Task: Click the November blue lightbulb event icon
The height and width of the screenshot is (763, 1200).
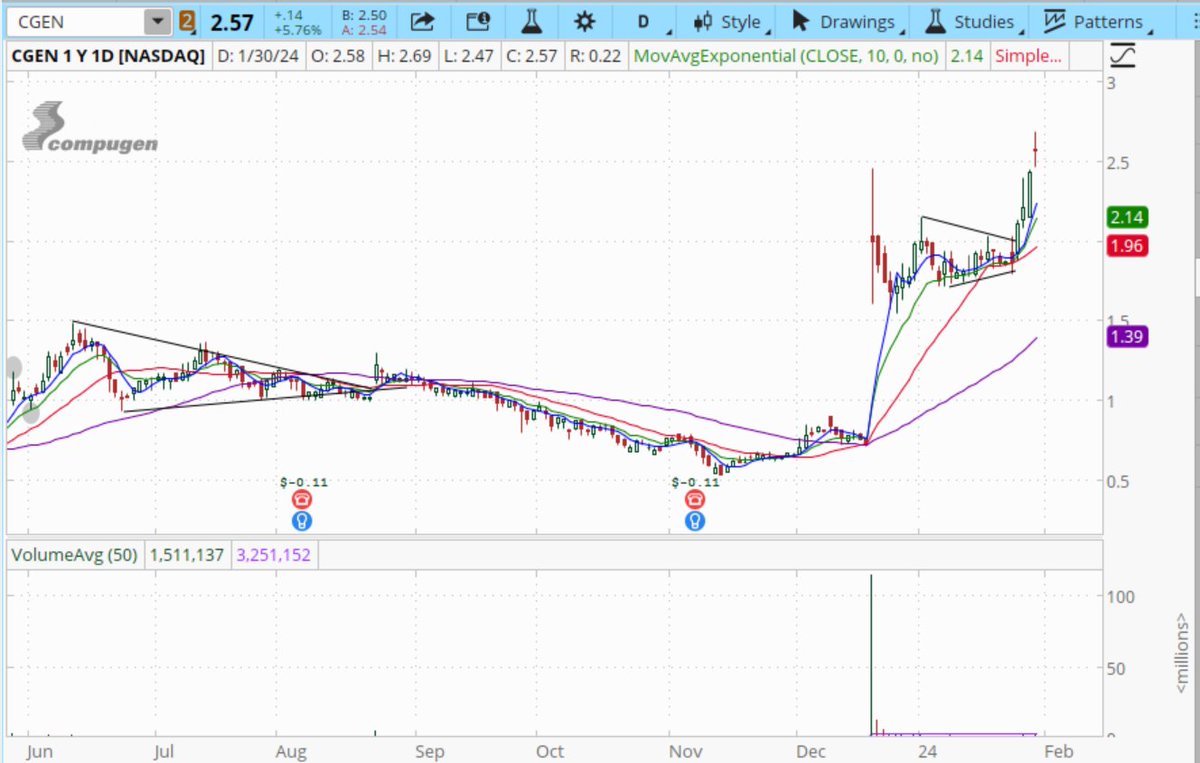Action: (x=695, y=521)
